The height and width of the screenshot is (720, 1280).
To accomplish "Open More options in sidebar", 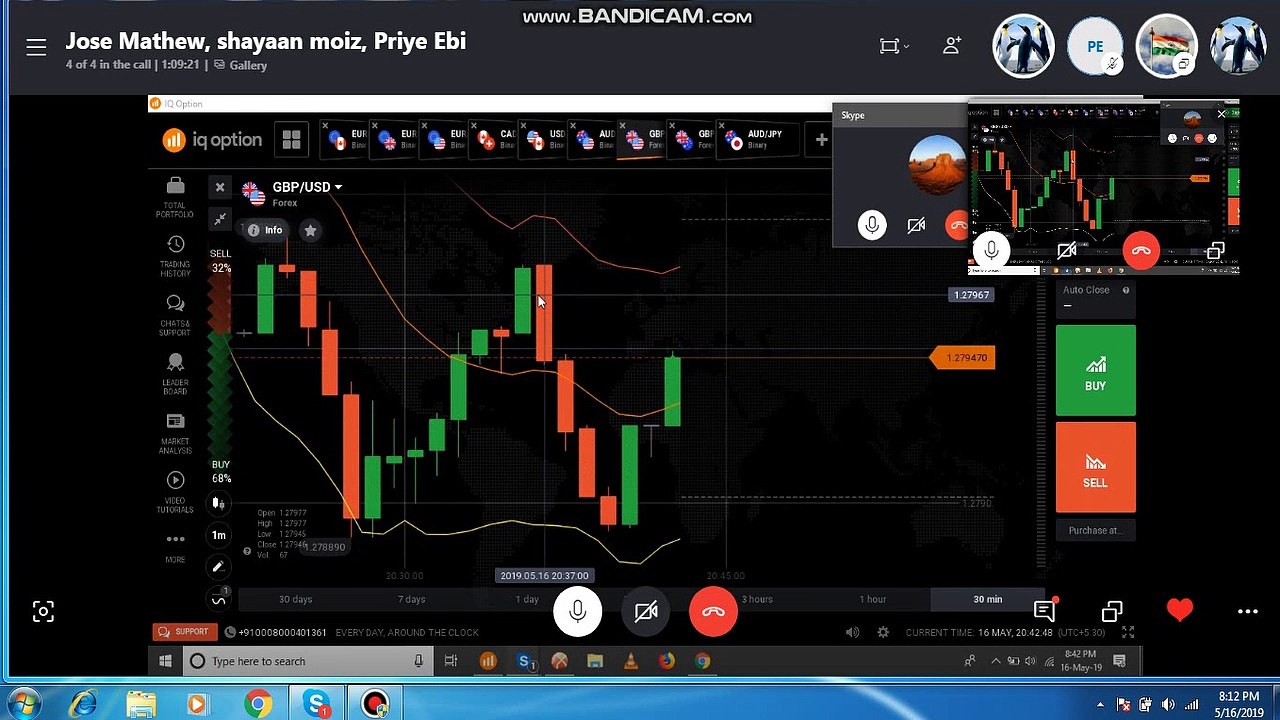I will pyautogui.click(x=175, y=547).
